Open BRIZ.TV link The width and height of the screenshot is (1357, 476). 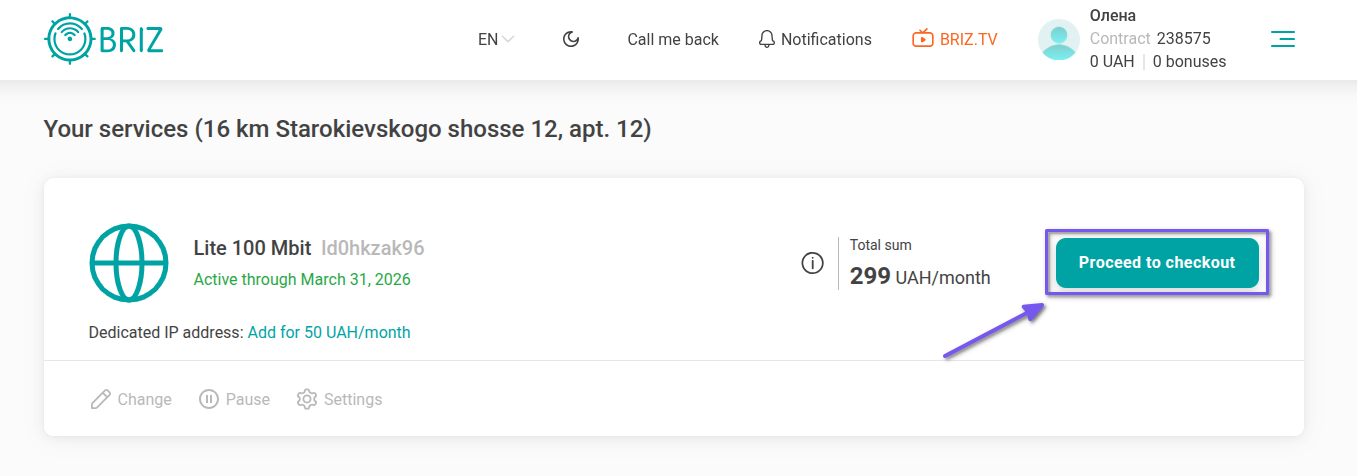(x=968, y=40)
